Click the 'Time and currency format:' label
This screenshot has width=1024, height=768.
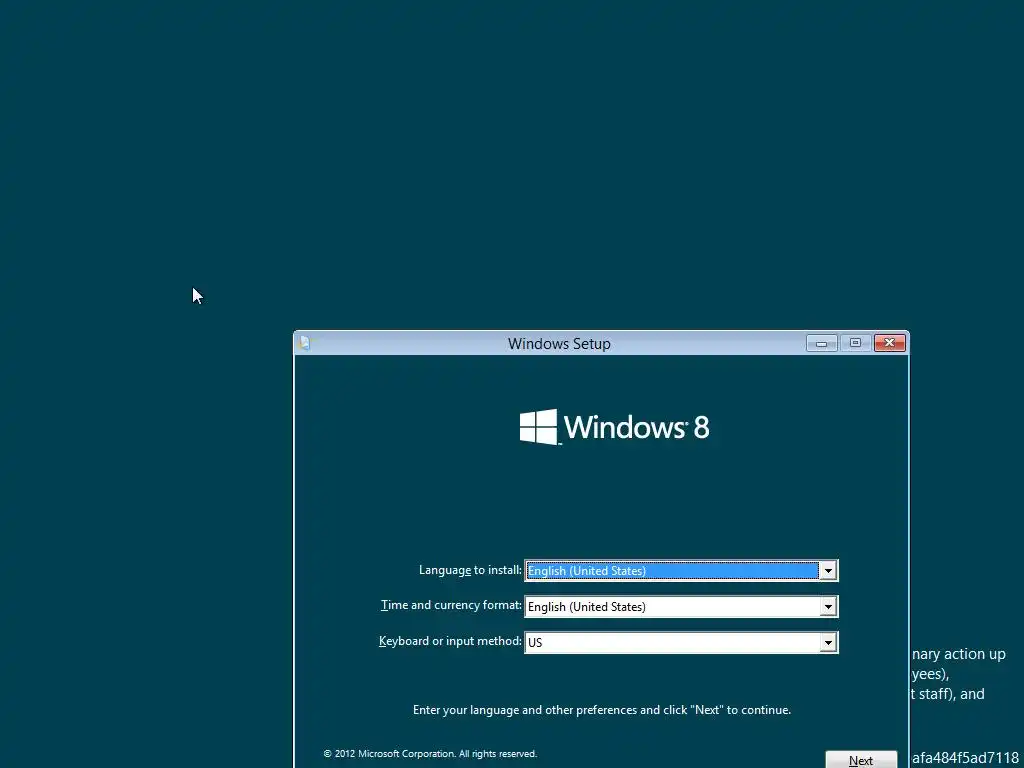[451, 605]
